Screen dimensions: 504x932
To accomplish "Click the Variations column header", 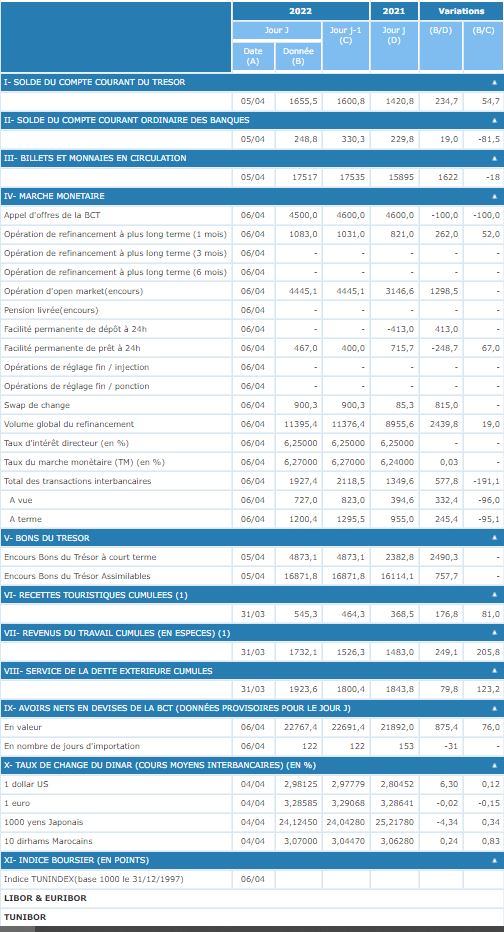I will tap(461, 11).
